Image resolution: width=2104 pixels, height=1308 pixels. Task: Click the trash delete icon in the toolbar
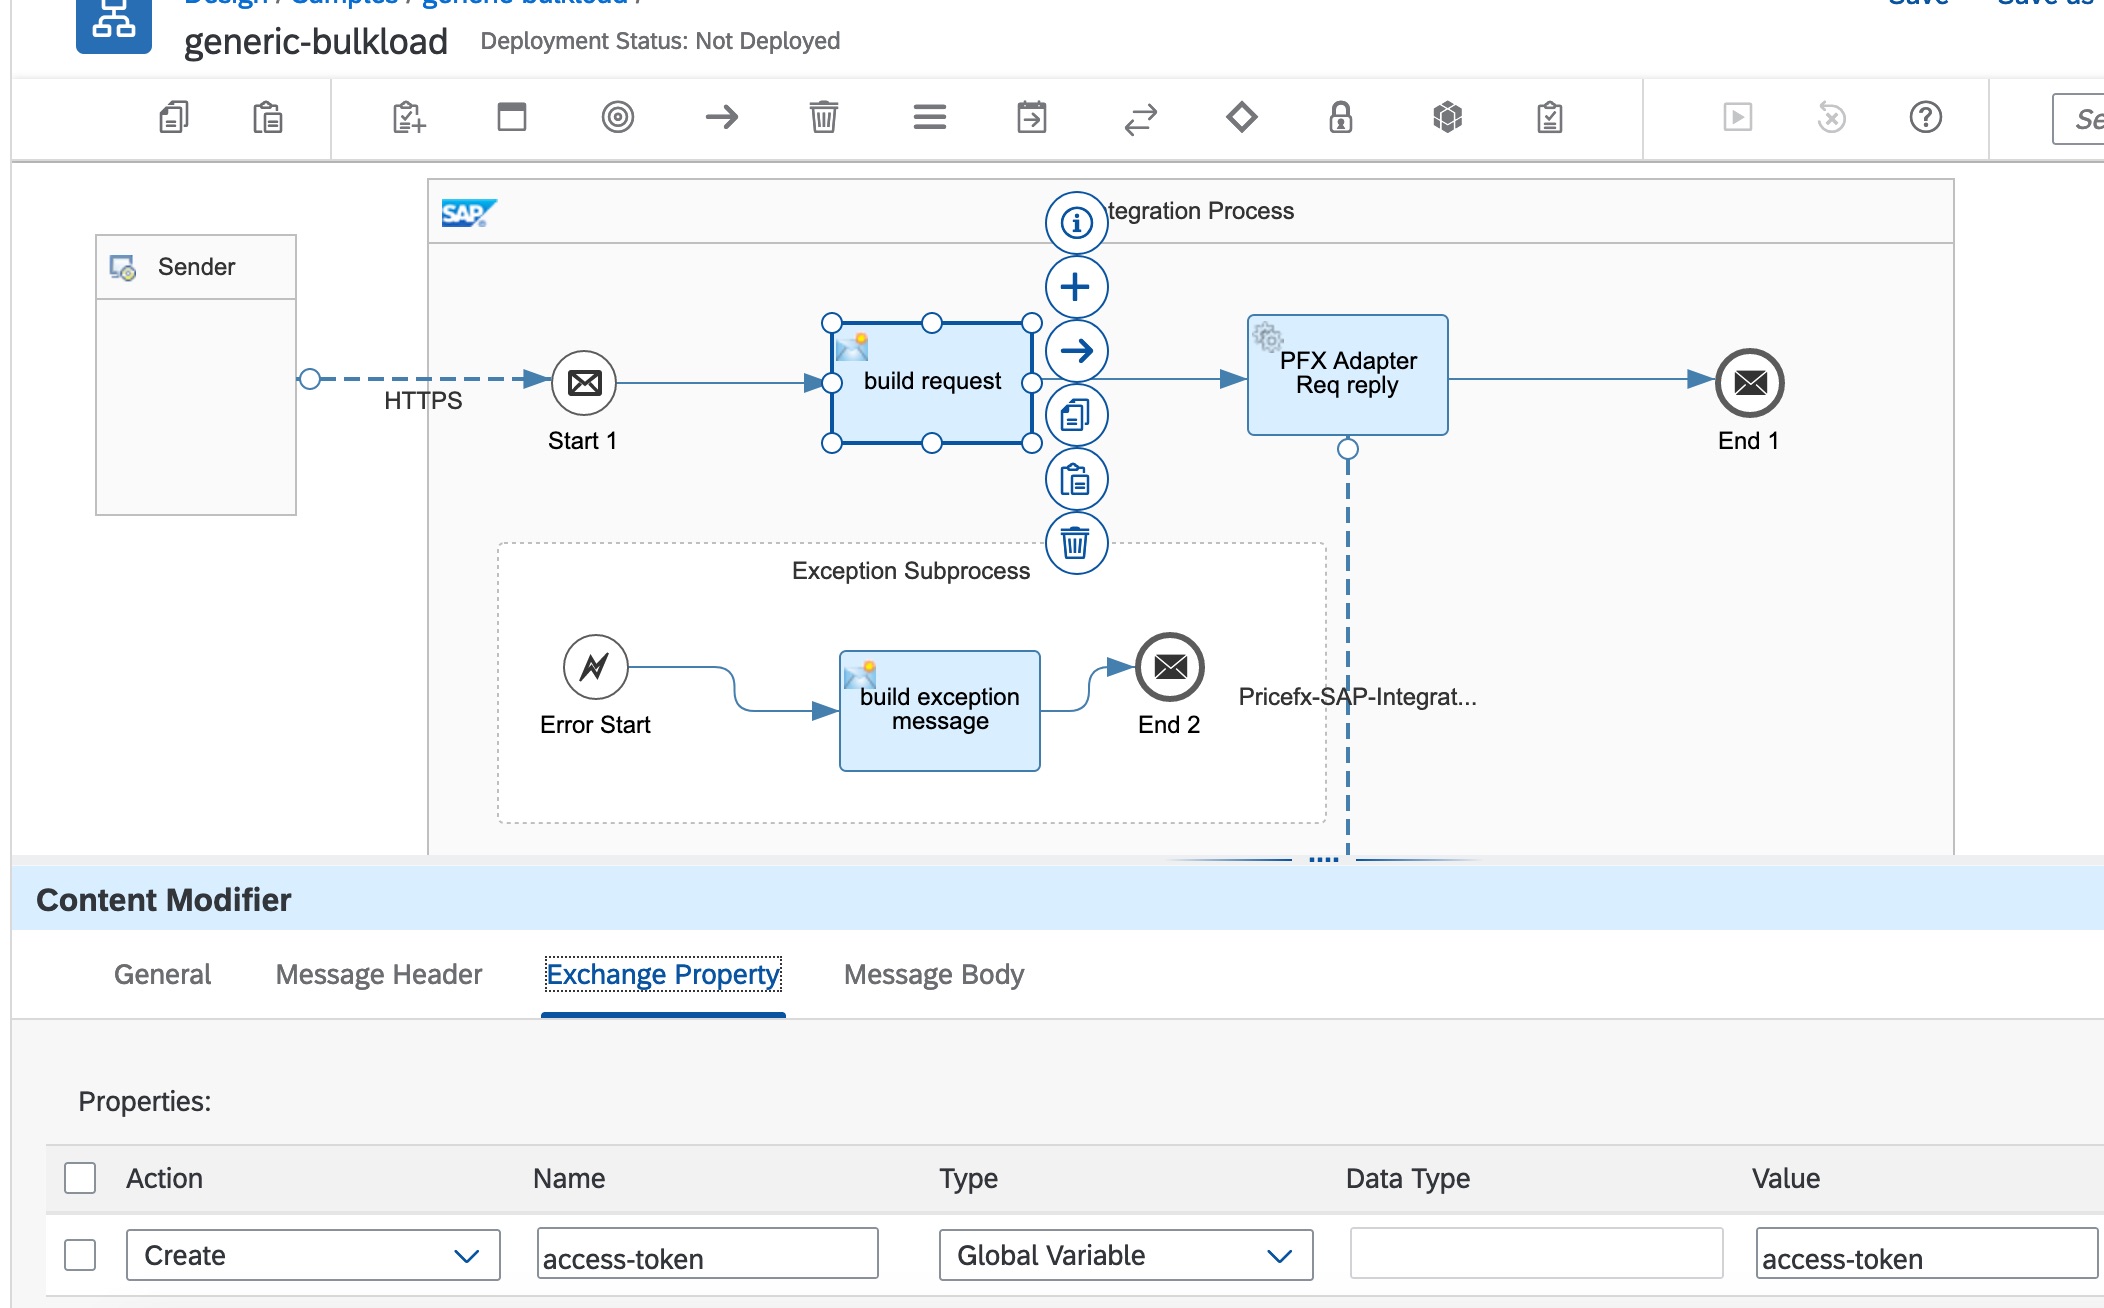(x=823, y=118)
